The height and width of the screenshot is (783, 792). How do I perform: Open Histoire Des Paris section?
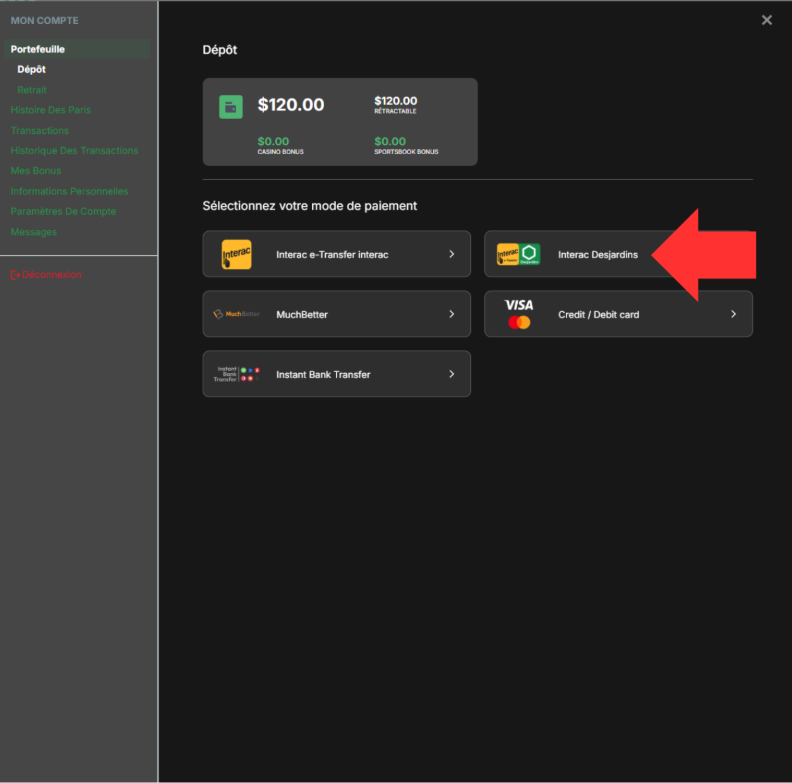click(x=50, y=110)
